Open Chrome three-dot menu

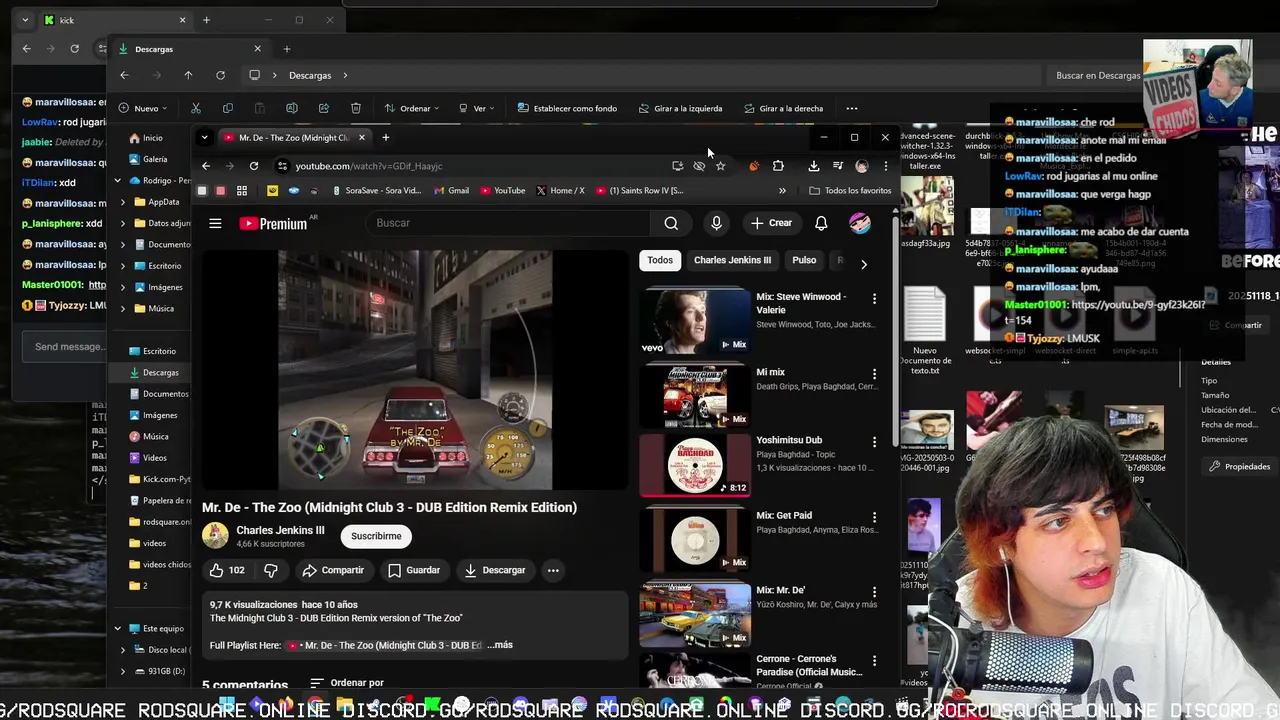(885, 166)
